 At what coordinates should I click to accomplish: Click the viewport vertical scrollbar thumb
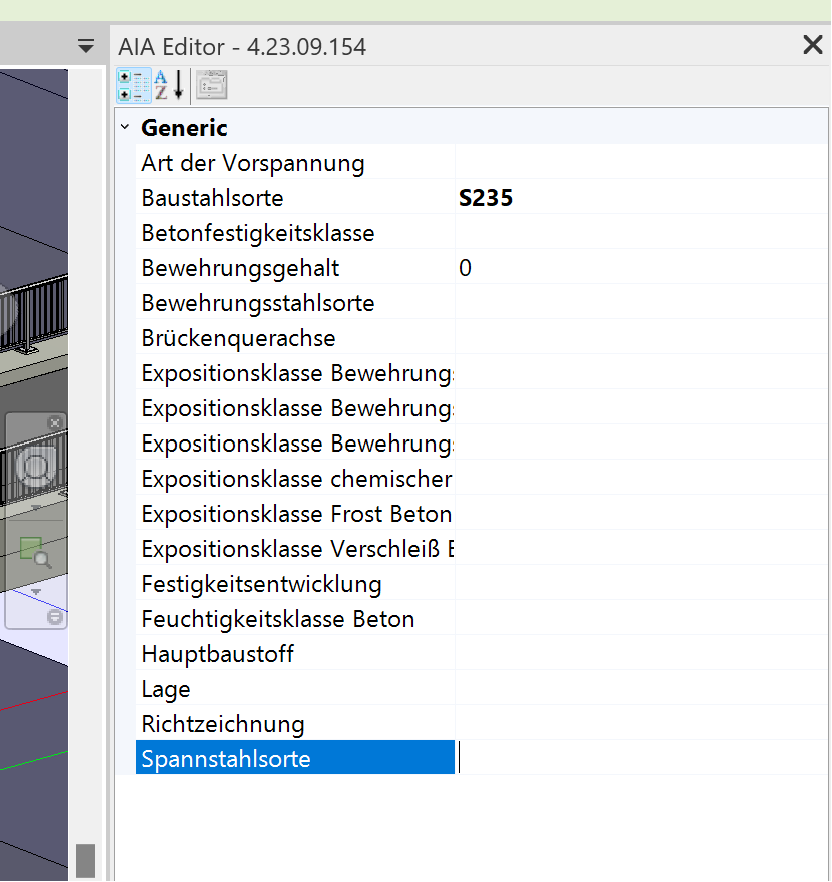pyautogui.click(x=86, y=860)
